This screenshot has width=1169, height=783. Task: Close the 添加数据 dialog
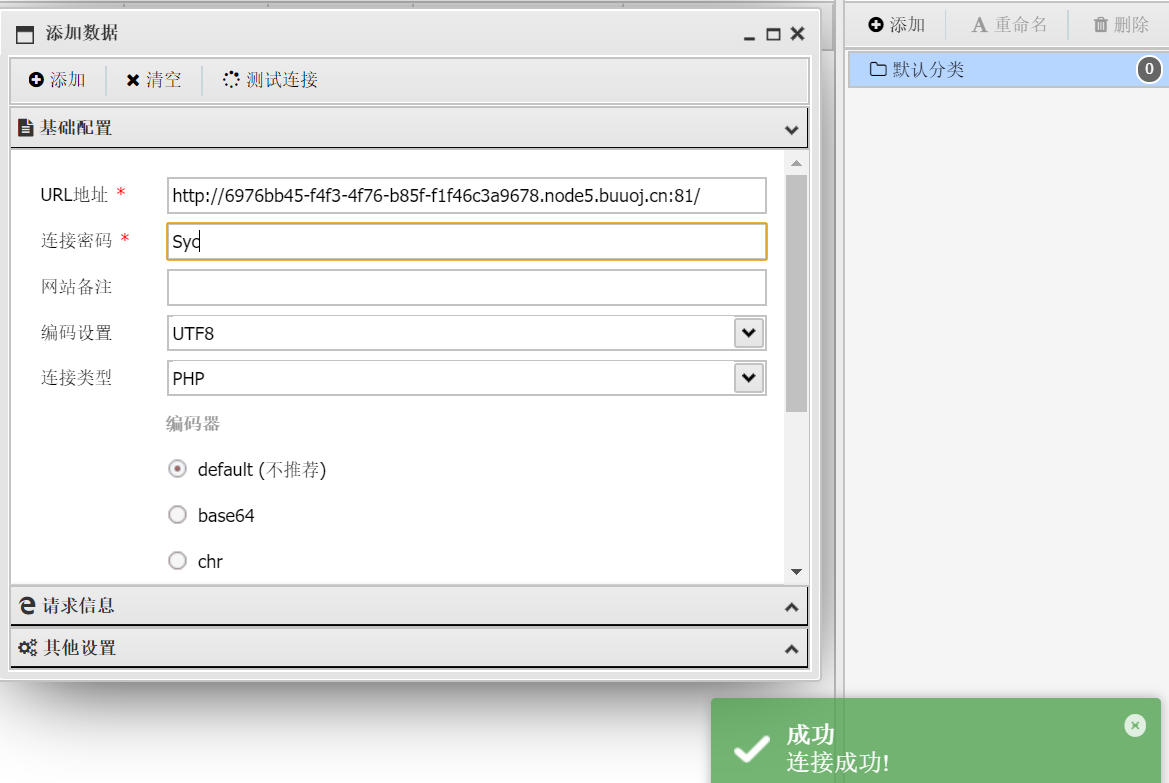(798, 34)
